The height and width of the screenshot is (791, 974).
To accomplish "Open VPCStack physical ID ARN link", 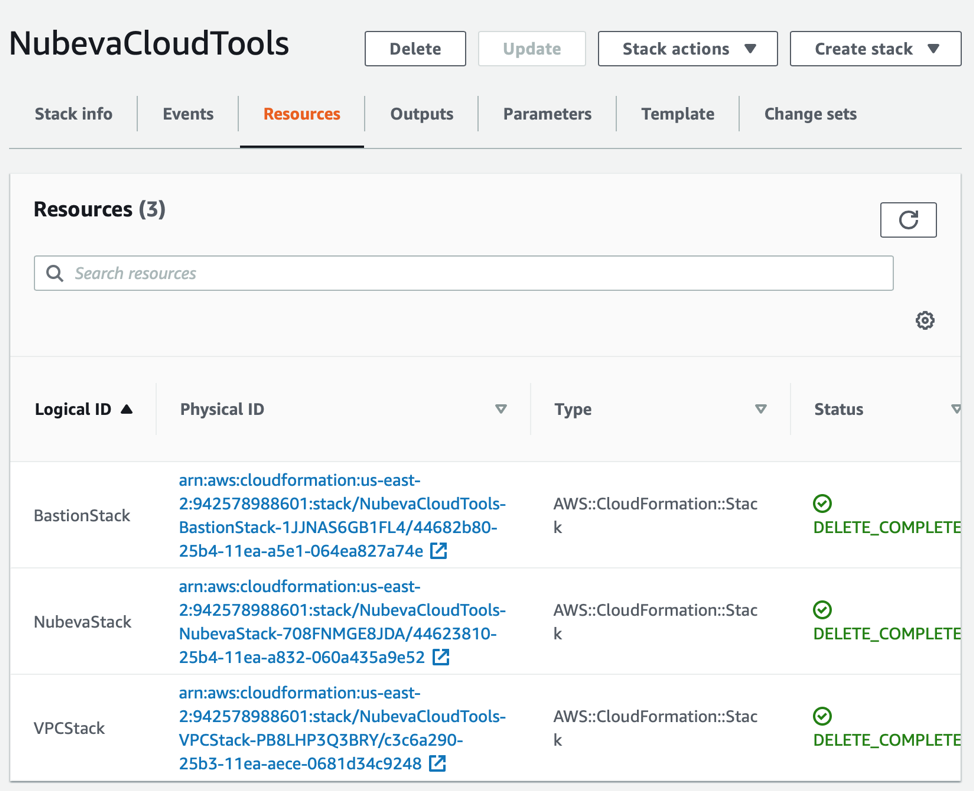I will click(342, 728).
